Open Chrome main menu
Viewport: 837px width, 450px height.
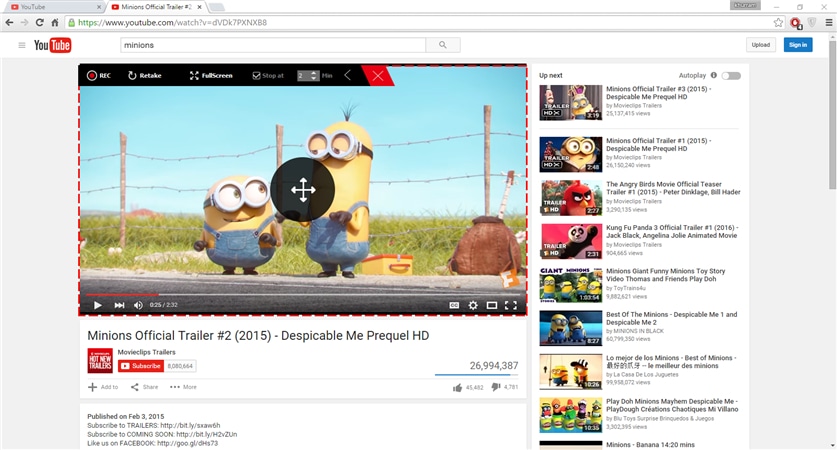click(x=828, y=22)
